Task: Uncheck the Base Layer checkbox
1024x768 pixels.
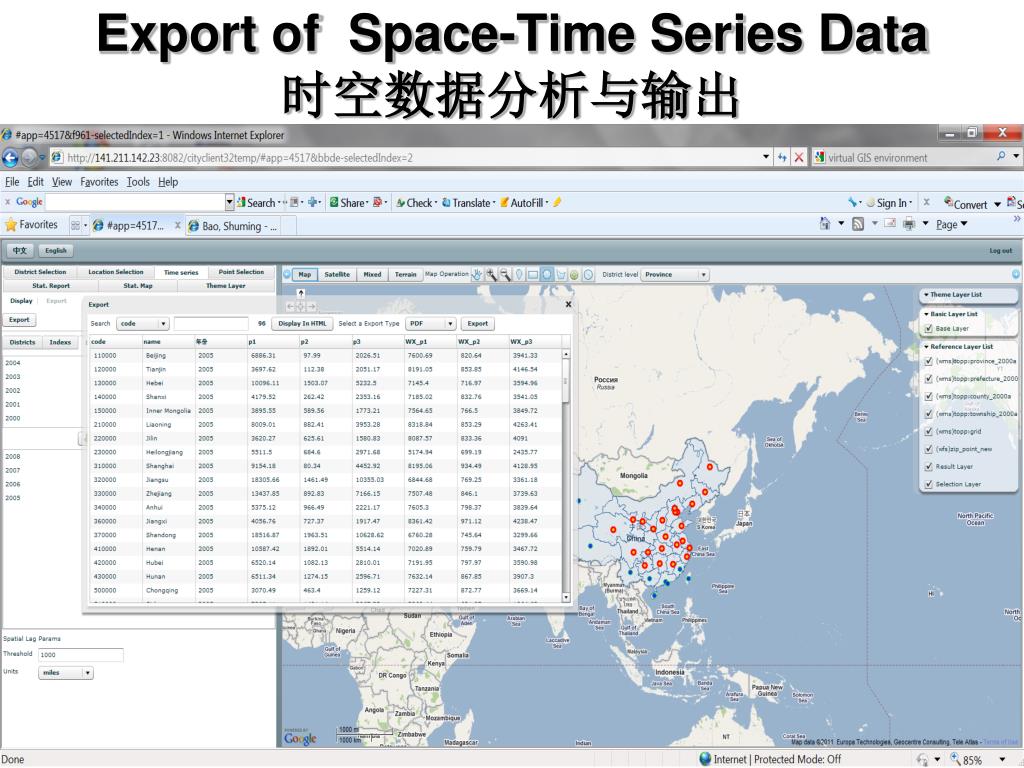Action: [x=928, y=328]
